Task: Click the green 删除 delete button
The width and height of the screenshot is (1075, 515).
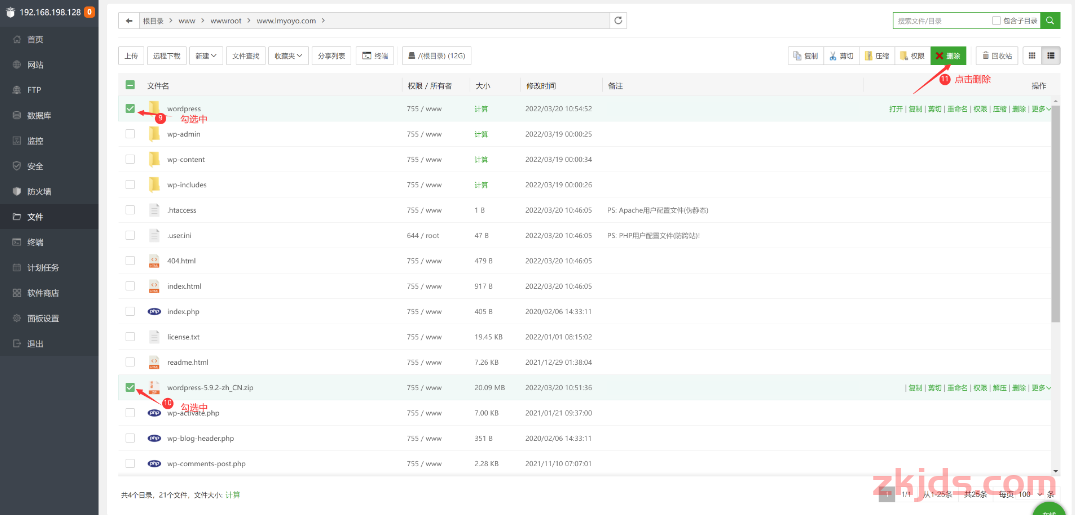Action: (948, 56)
